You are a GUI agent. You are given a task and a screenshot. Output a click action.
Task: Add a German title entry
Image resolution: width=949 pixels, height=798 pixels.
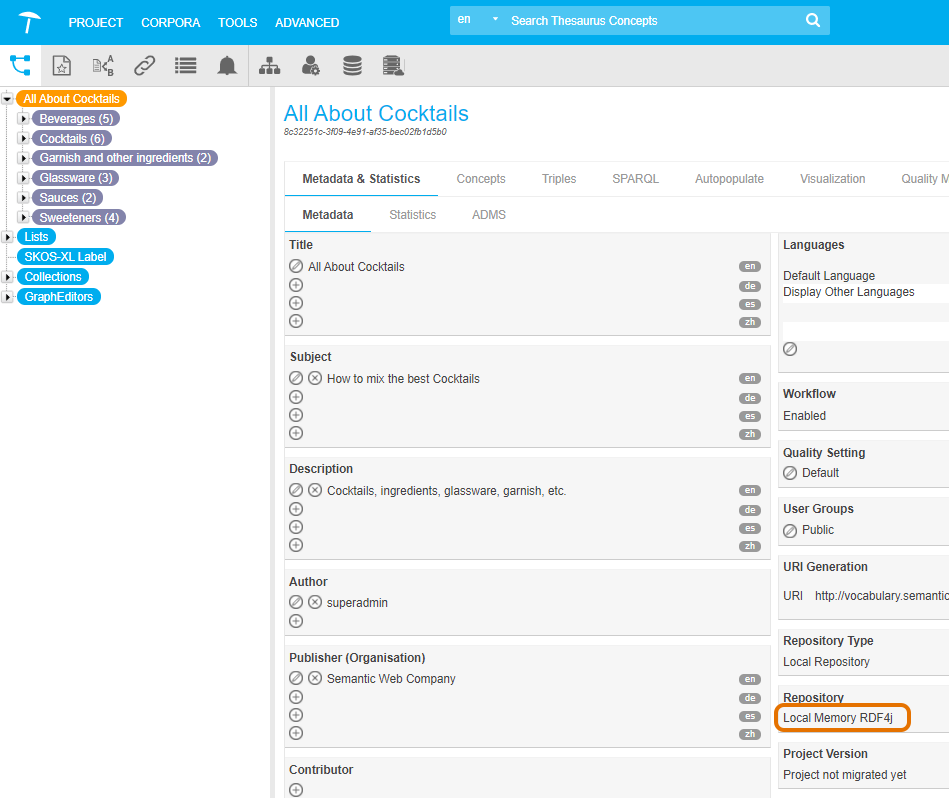tap(296, 285)
